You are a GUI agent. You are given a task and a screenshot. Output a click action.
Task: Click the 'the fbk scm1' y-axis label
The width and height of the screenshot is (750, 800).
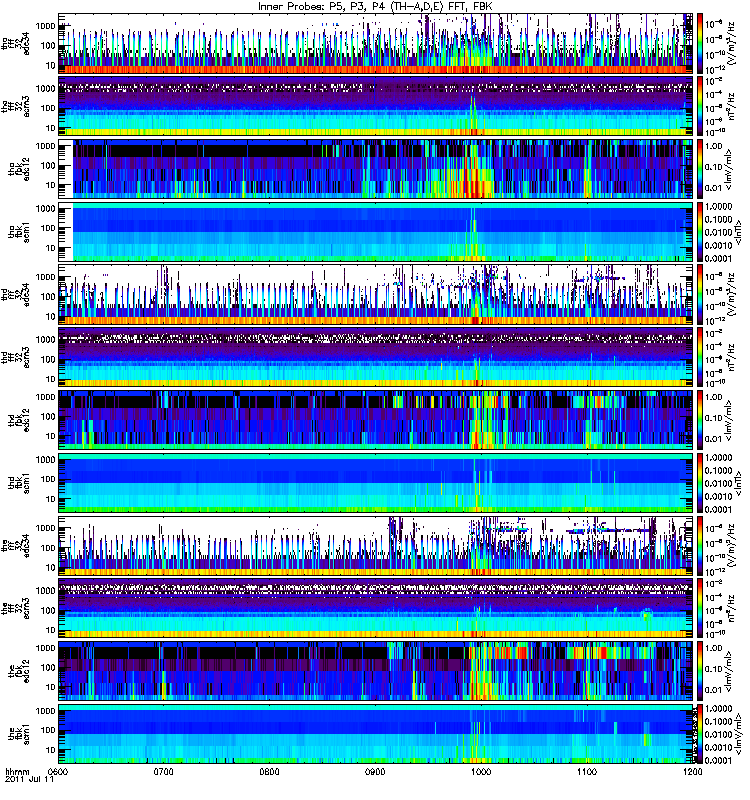[x=19, y=734]
